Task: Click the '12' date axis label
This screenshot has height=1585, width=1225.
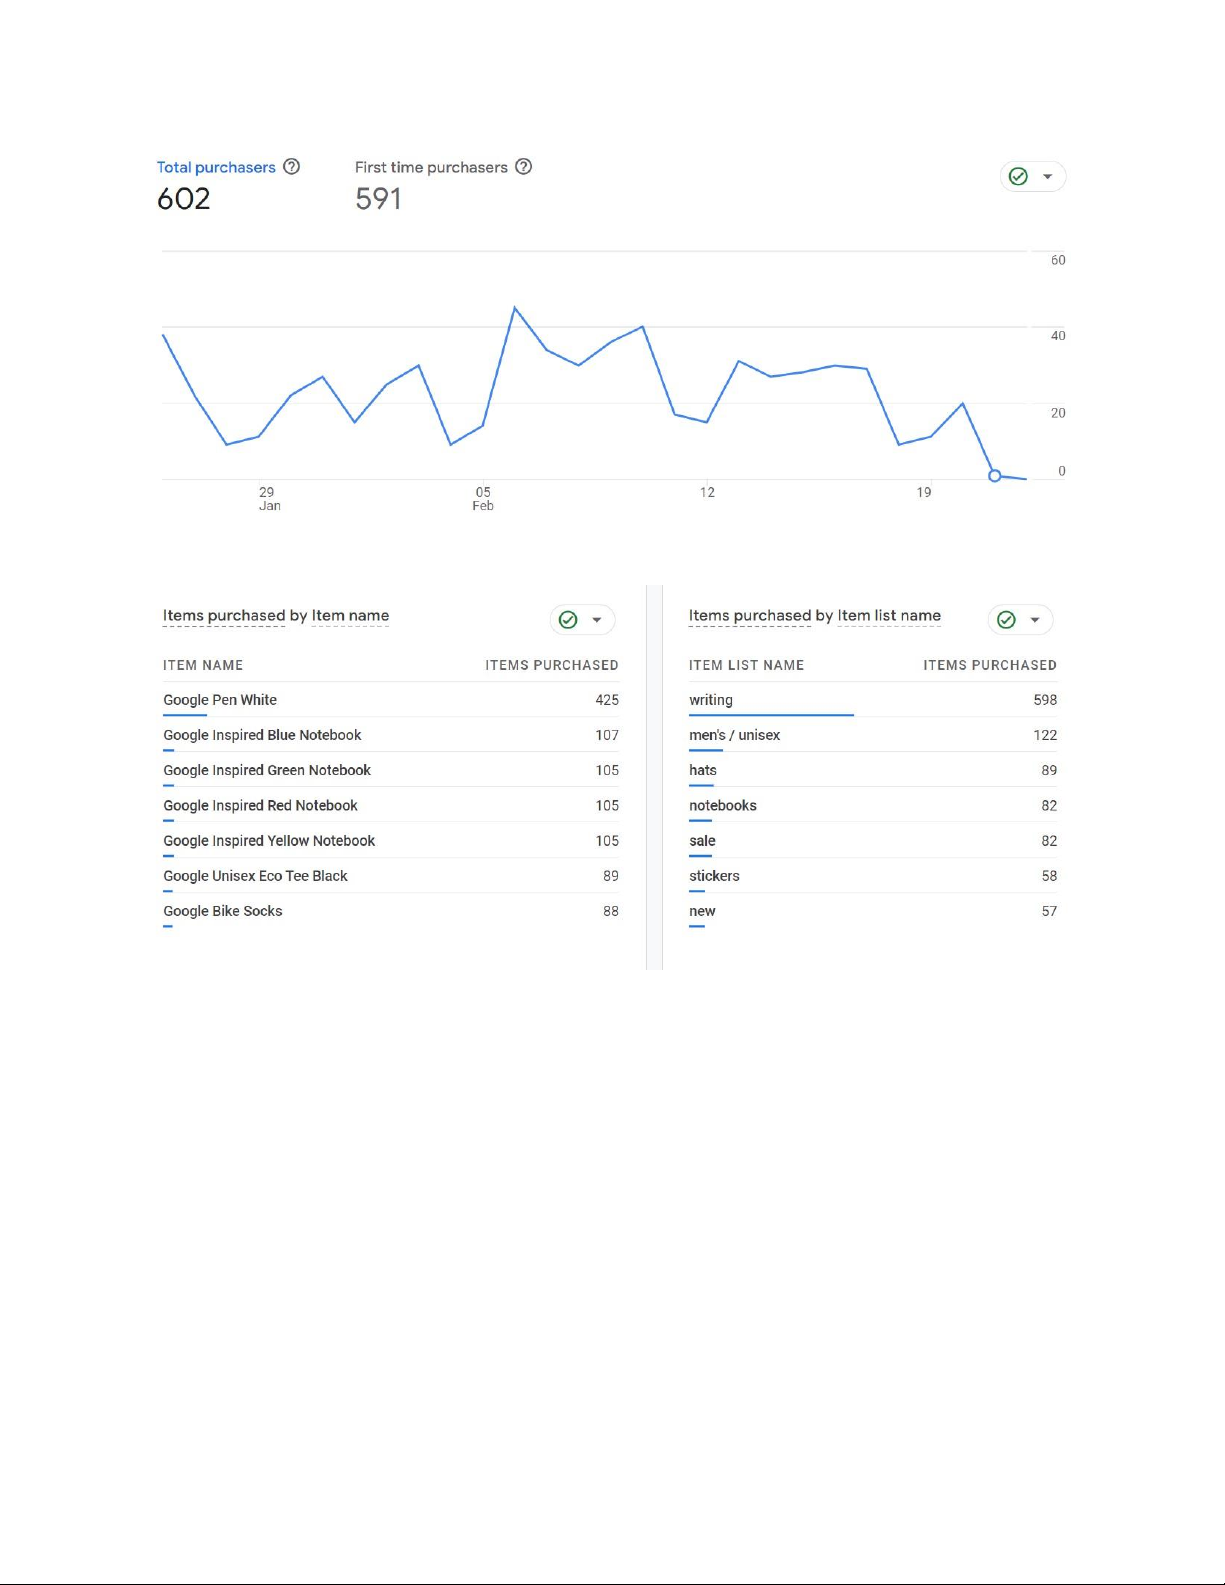Action: (x=707, y=492)
